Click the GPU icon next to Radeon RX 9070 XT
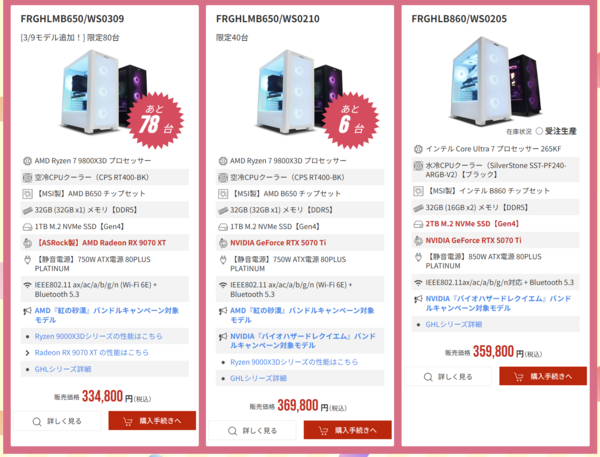The image size is (600, 457). [27, 243]
